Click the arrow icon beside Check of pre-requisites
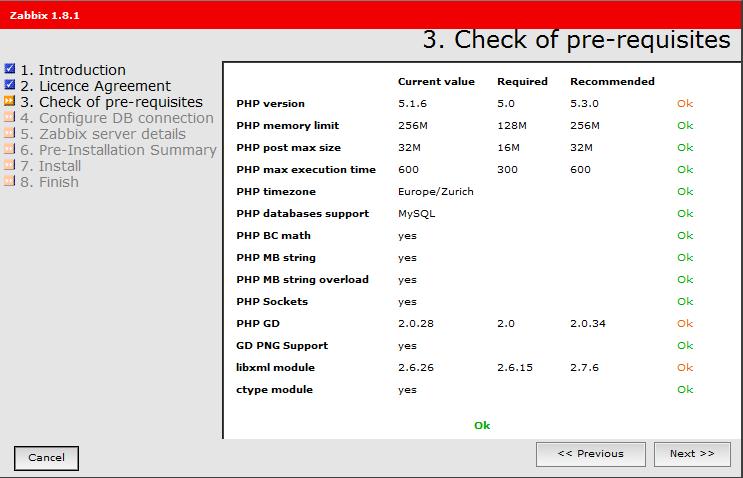The width and height of the screenshot is (743, 478). pyautogui.click(x=10, y=101)
